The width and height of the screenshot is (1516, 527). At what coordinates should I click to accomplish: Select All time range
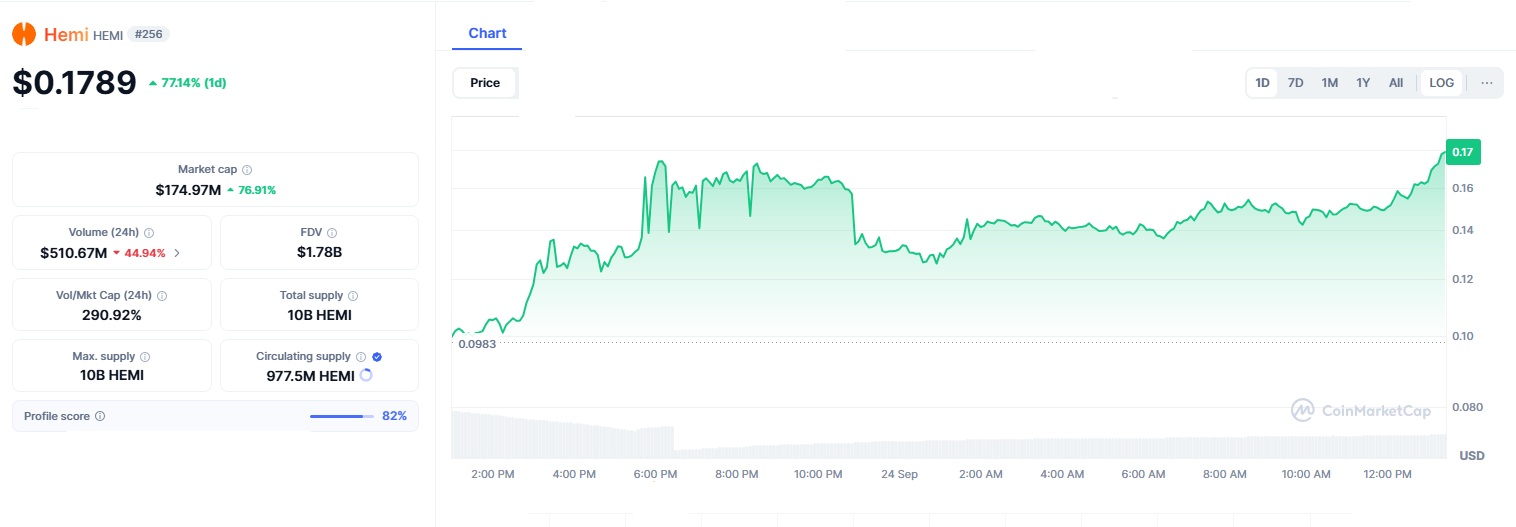point(1396,83)
